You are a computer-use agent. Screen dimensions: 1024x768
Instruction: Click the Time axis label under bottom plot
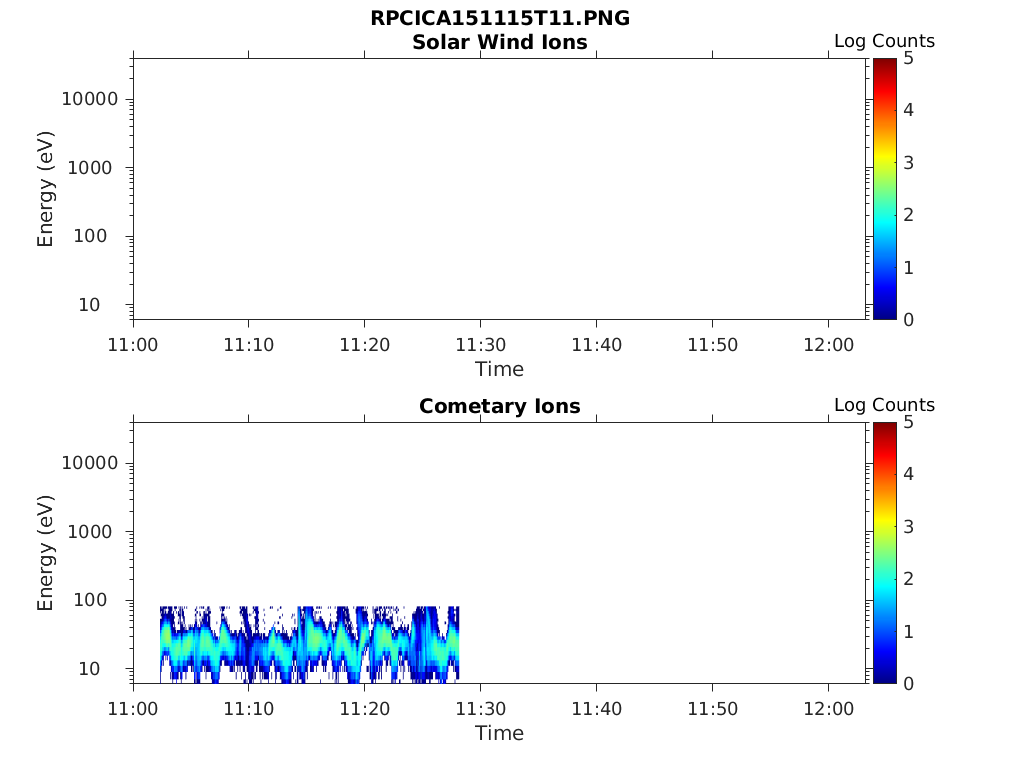[x=500, y=733]
